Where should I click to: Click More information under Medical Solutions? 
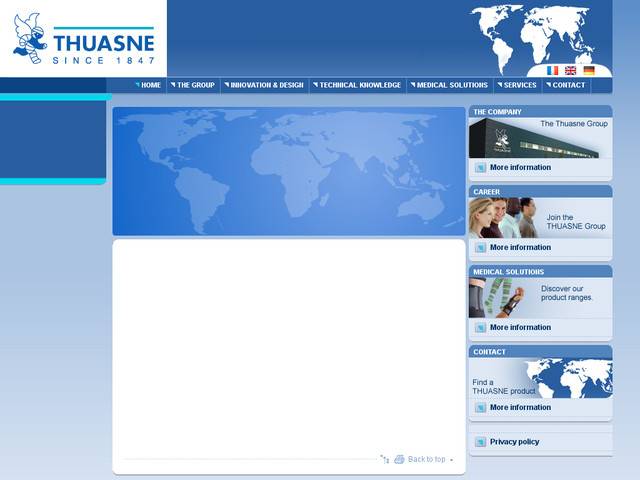click(520, 327)
